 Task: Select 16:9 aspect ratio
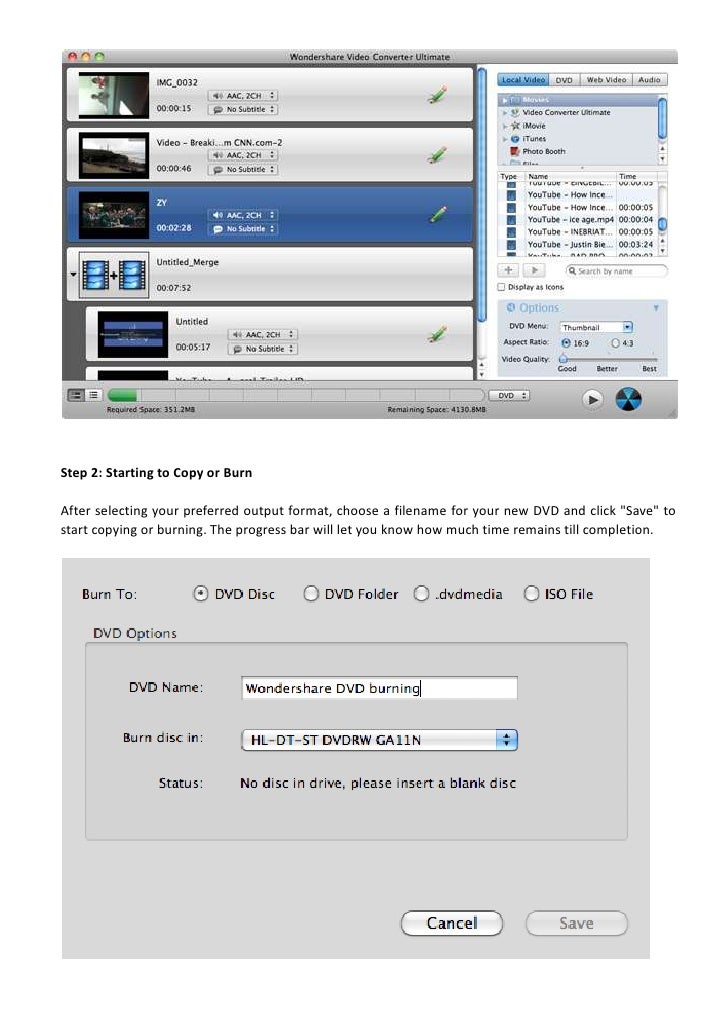click(566, 343)
